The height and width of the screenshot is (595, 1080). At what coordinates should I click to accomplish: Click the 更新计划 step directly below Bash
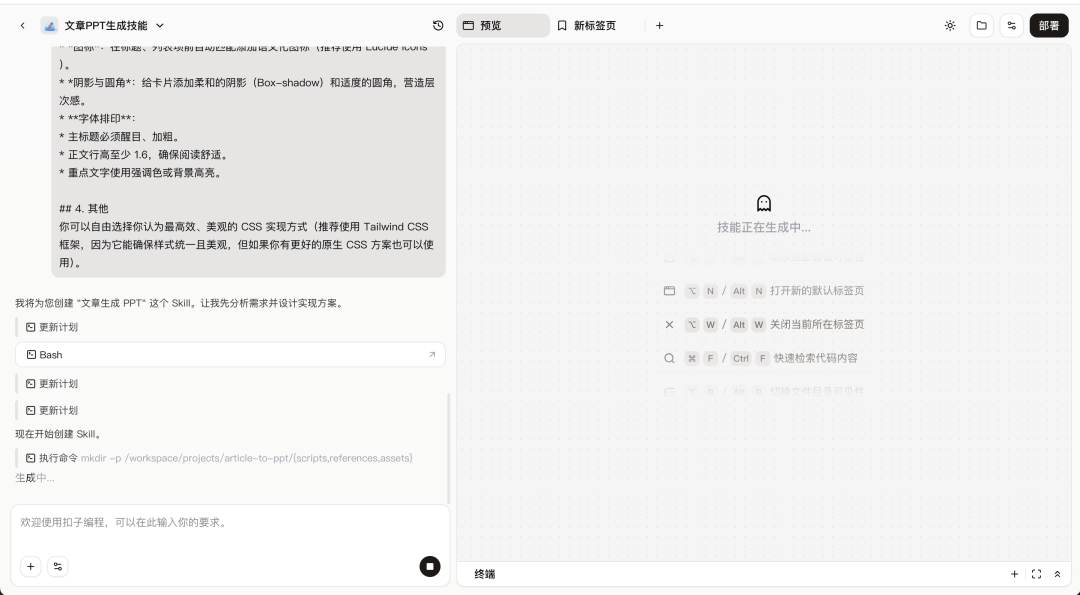pos(52,384)
